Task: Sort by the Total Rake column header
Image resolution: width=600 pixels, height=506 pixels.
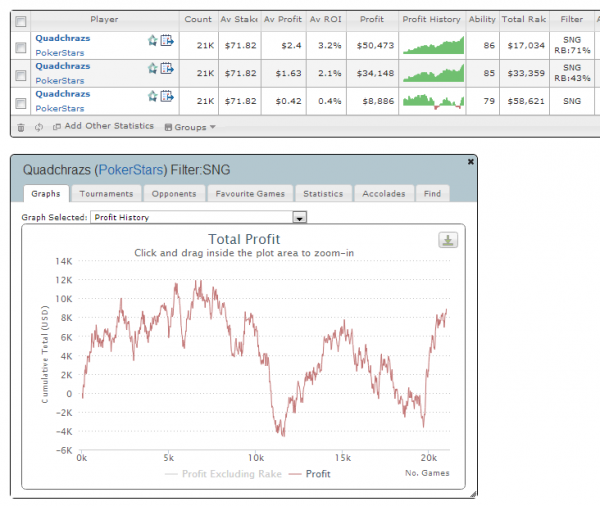Action: point(524,20)
